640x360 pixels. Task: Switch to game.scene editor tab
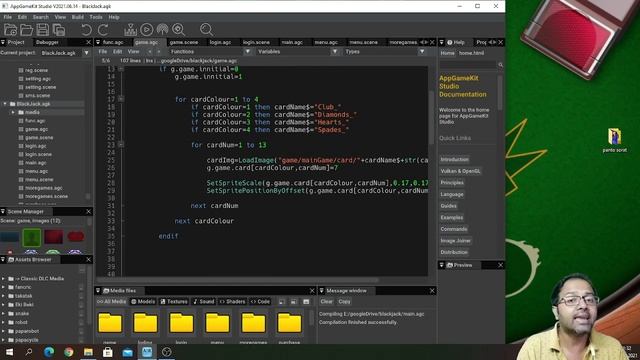coord(184,42)
